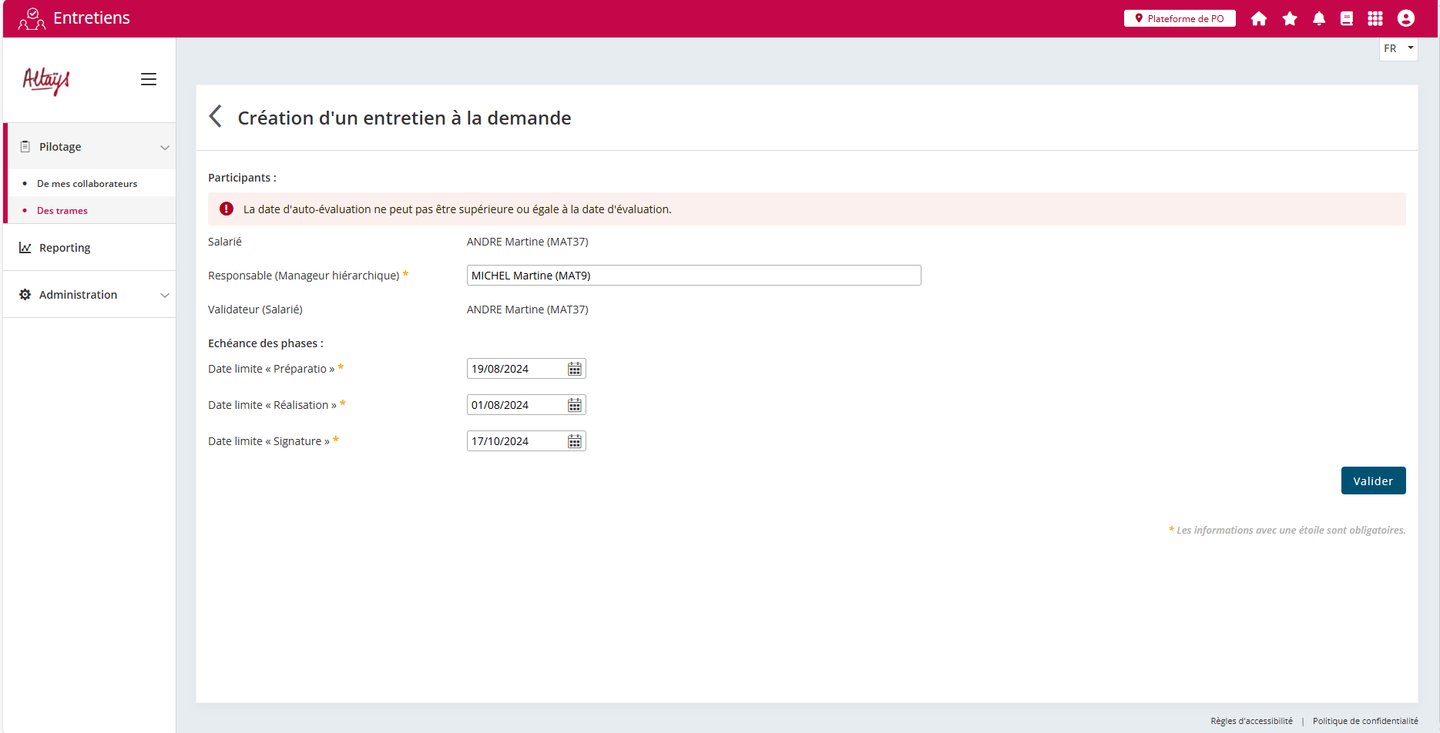Image resolution: width=1440 pixels, height=733 pixels.
Task: Open the user account profile icon
Action: pyautogui.click(x=1406, y=19)
